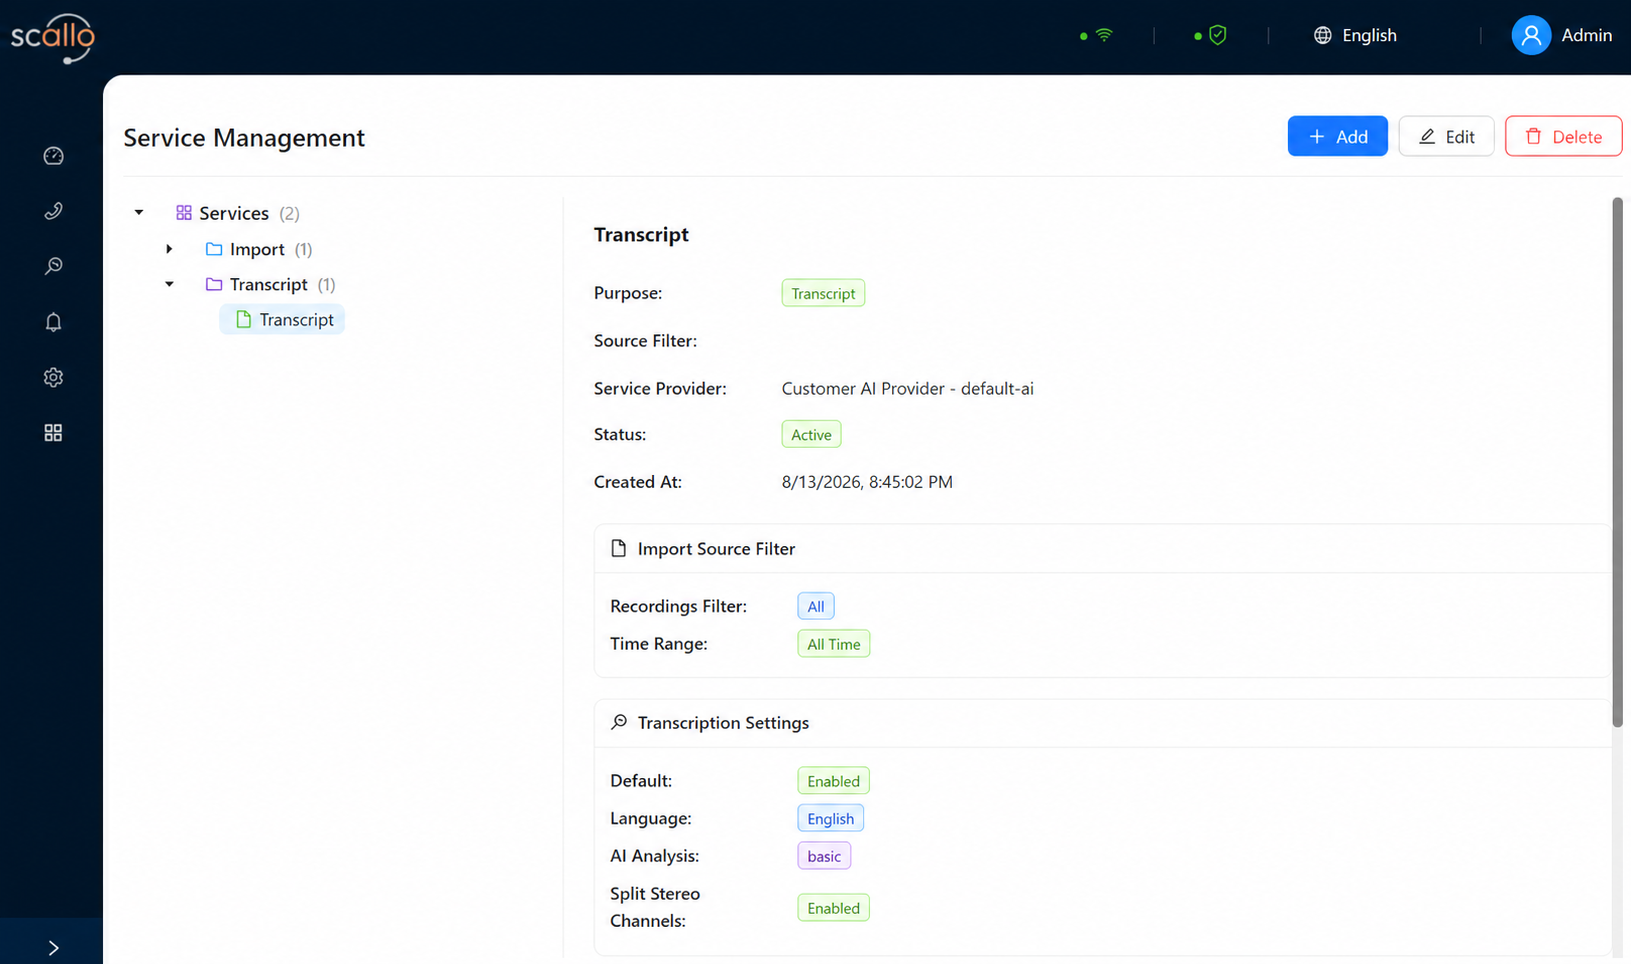Check the shield security status icon
The image size is (1631, 964).
coord(1217,35)
